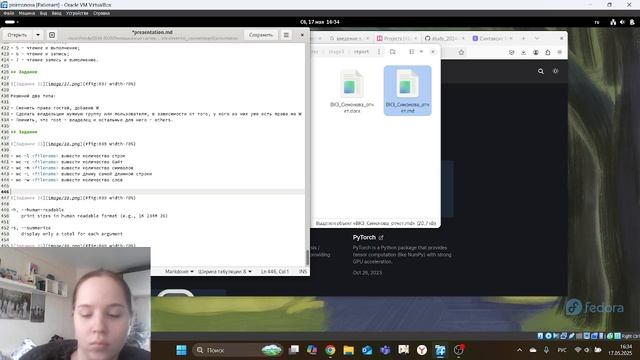Screen dimensions: 640x360
Task: Click the Ln 446, Col 1 cursor position indicator
Action: pyautogui.click(x=275, y=271)
